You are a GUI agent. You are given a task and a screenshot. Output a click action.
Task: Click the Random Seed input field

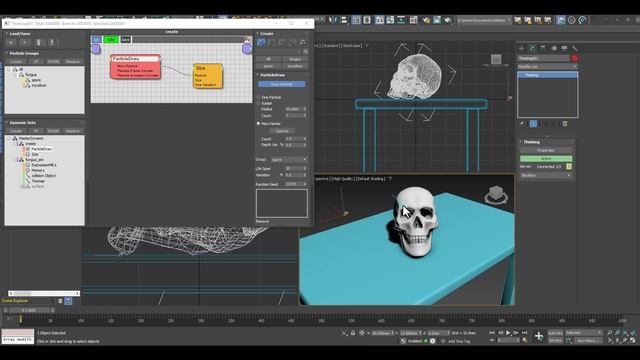pos(296,184)
